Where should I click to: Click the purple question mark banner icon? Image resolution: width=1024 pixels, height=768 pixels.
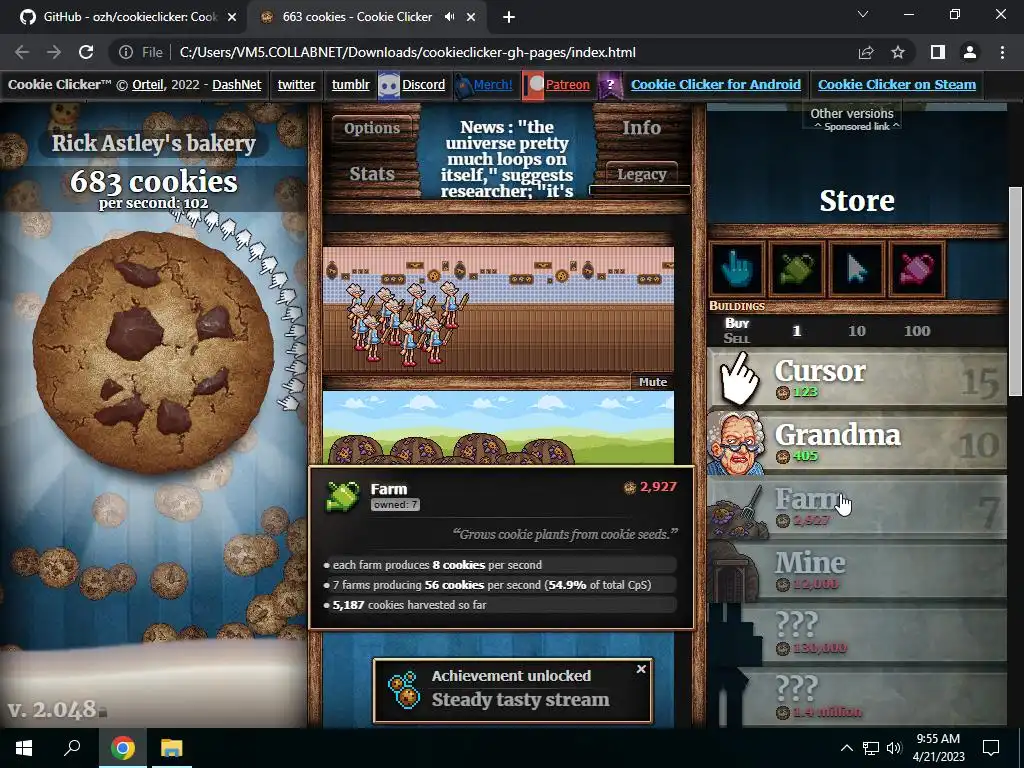610,85
